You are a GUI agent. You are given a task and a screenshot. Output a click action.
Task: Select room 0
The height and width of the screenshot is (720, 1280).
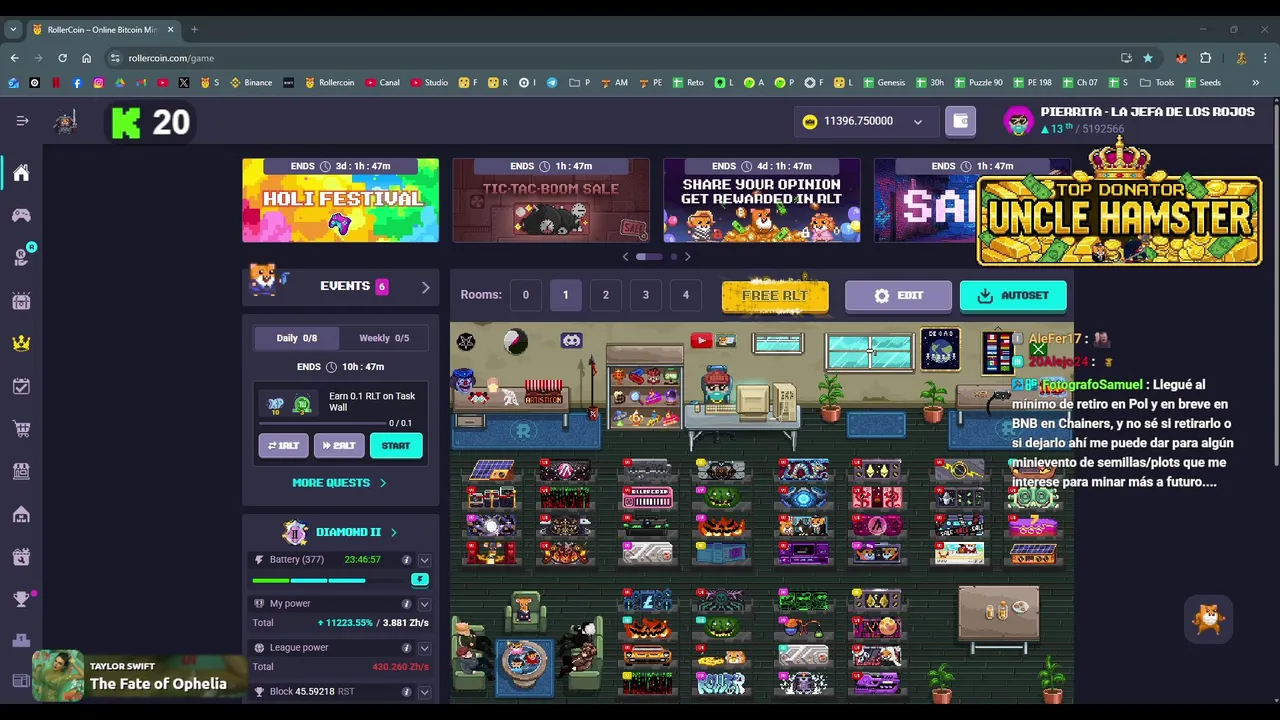pos(525,295)
